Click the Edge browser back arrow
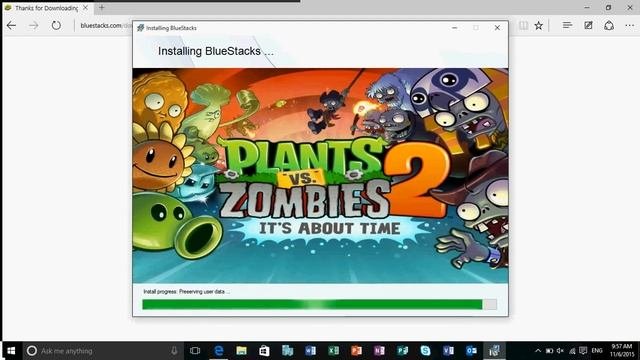Viewport: 640px width, 360px height. tap(11, 25)
